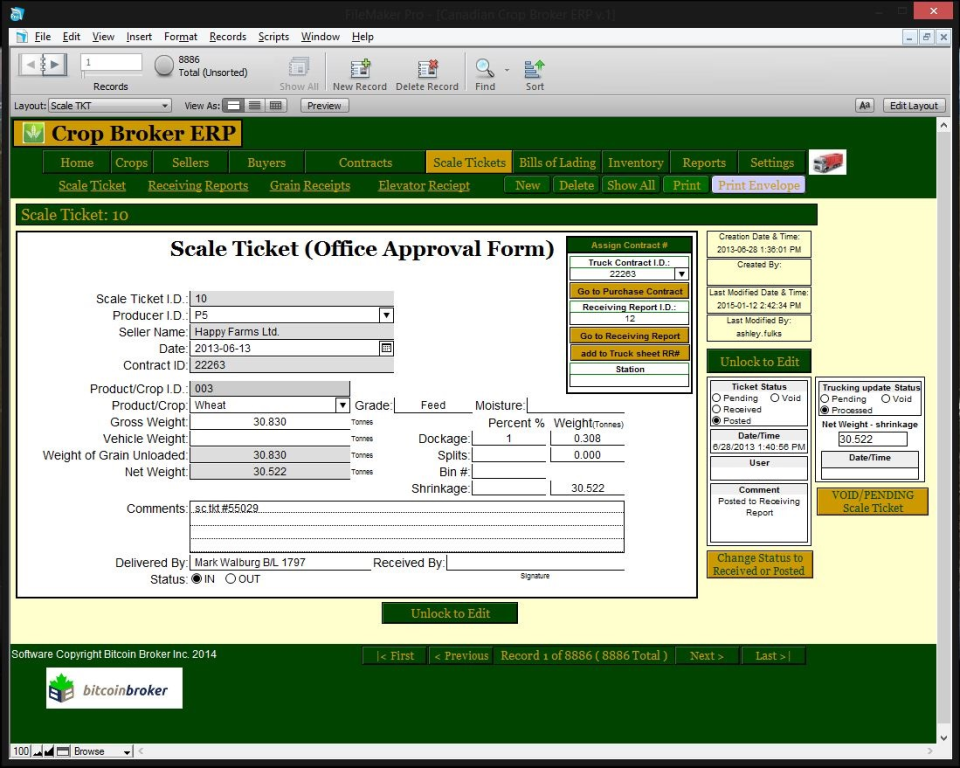Image resolution: width=960 pixels, height=768 pixels.
Task: Click into the Comments field
Action: point(407,527)
